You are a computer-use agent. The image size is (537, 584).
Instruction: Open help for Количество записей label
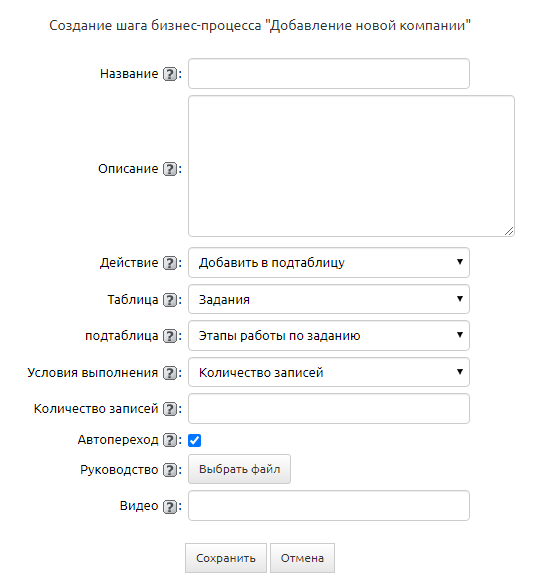(170, 409)
